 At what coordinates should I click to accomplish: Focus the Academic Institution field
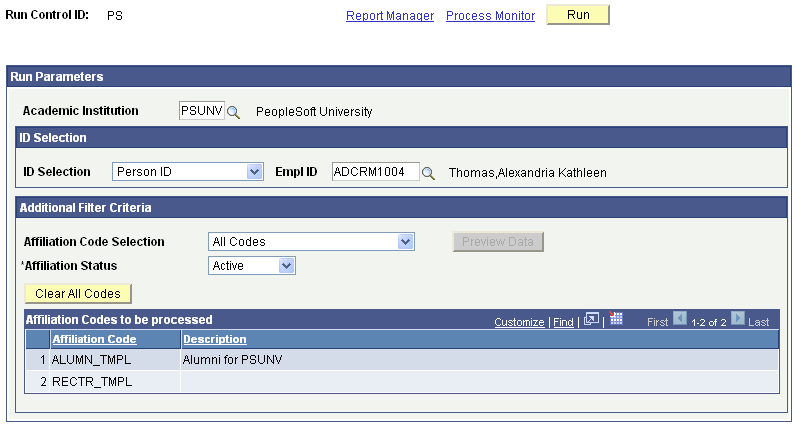tap(202, 111)
